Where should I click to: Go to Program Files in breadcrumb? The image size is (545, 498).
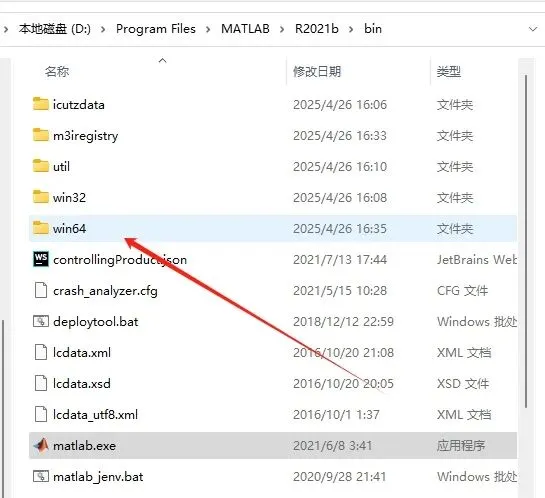point(156,29)
